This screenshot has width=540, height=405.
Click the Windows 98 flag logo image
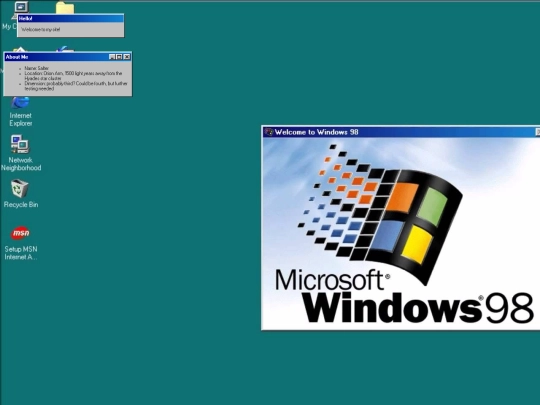click(x=379, y=215)
